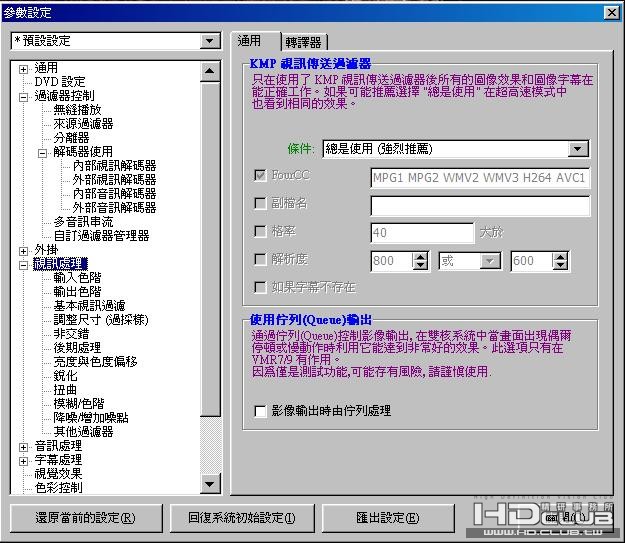Click the FourCC codec list field
Viewport: 625px width, 543px height.
(x=480, y=177)
